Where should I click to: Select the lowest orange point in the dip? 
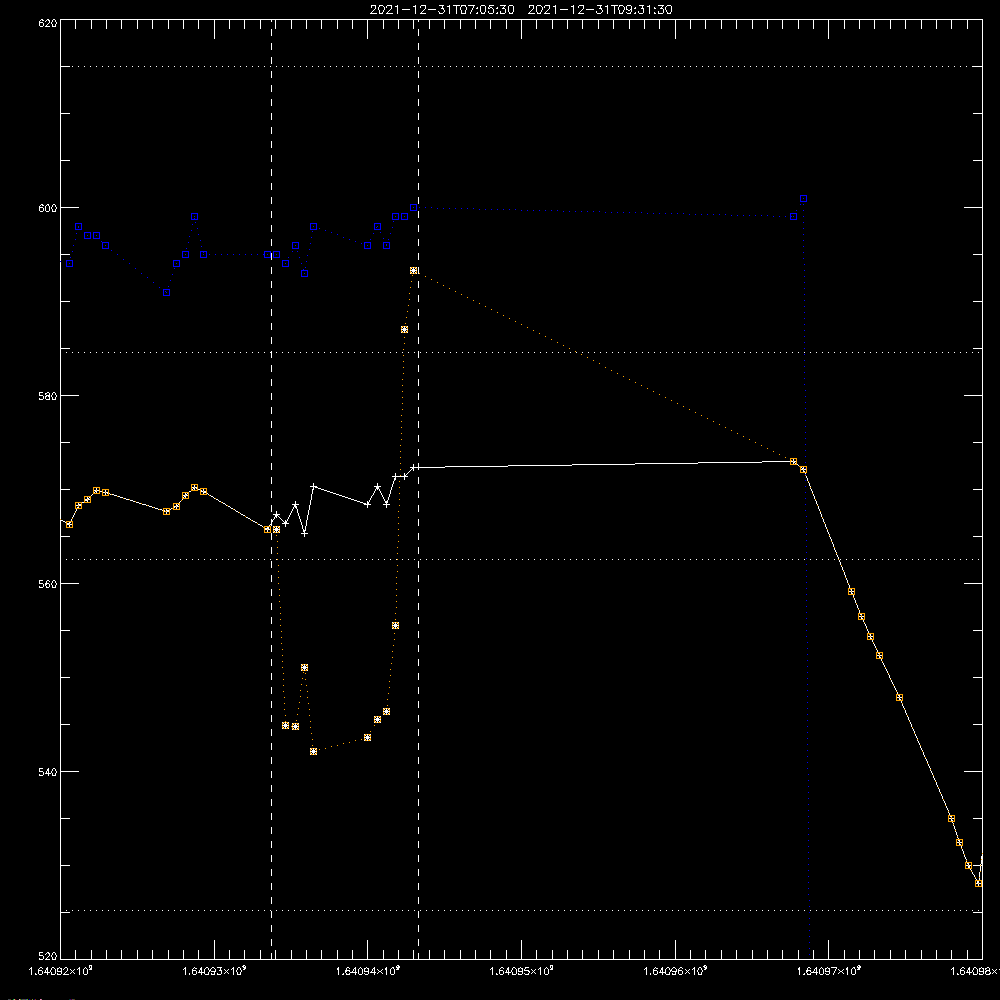pyautogui.click(x=314, y=752)
